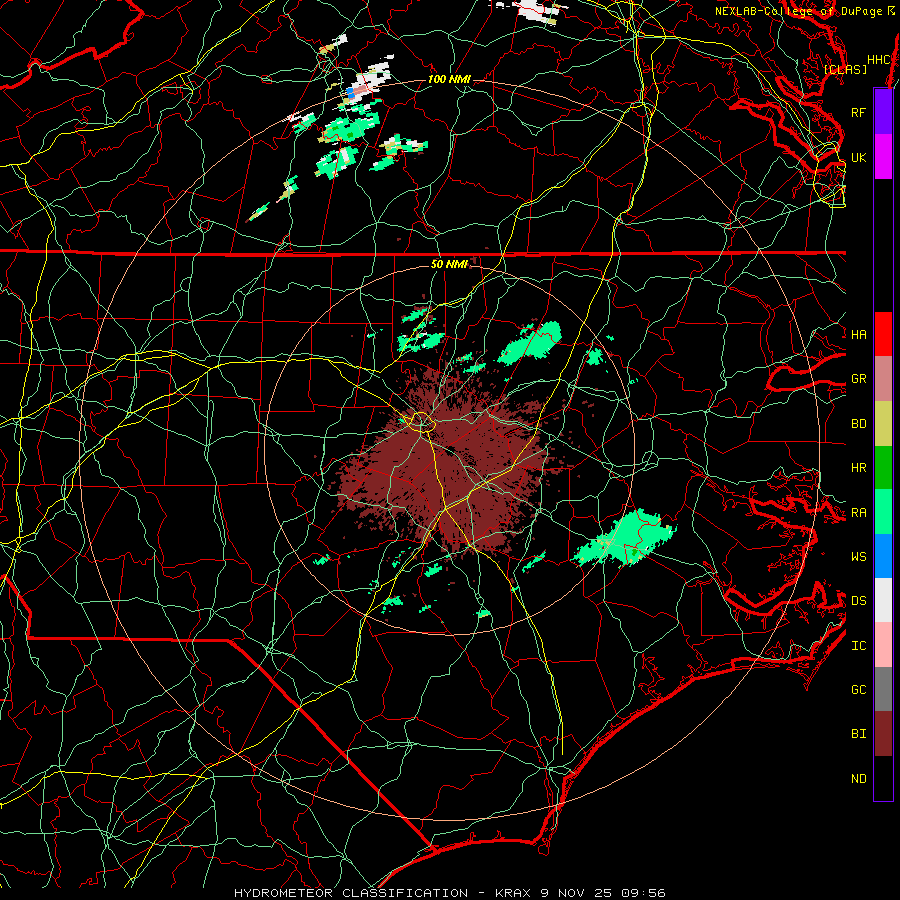Click the 'IC' legend label
This screenshot has width=900, height=900.
[x=858, y=646]
